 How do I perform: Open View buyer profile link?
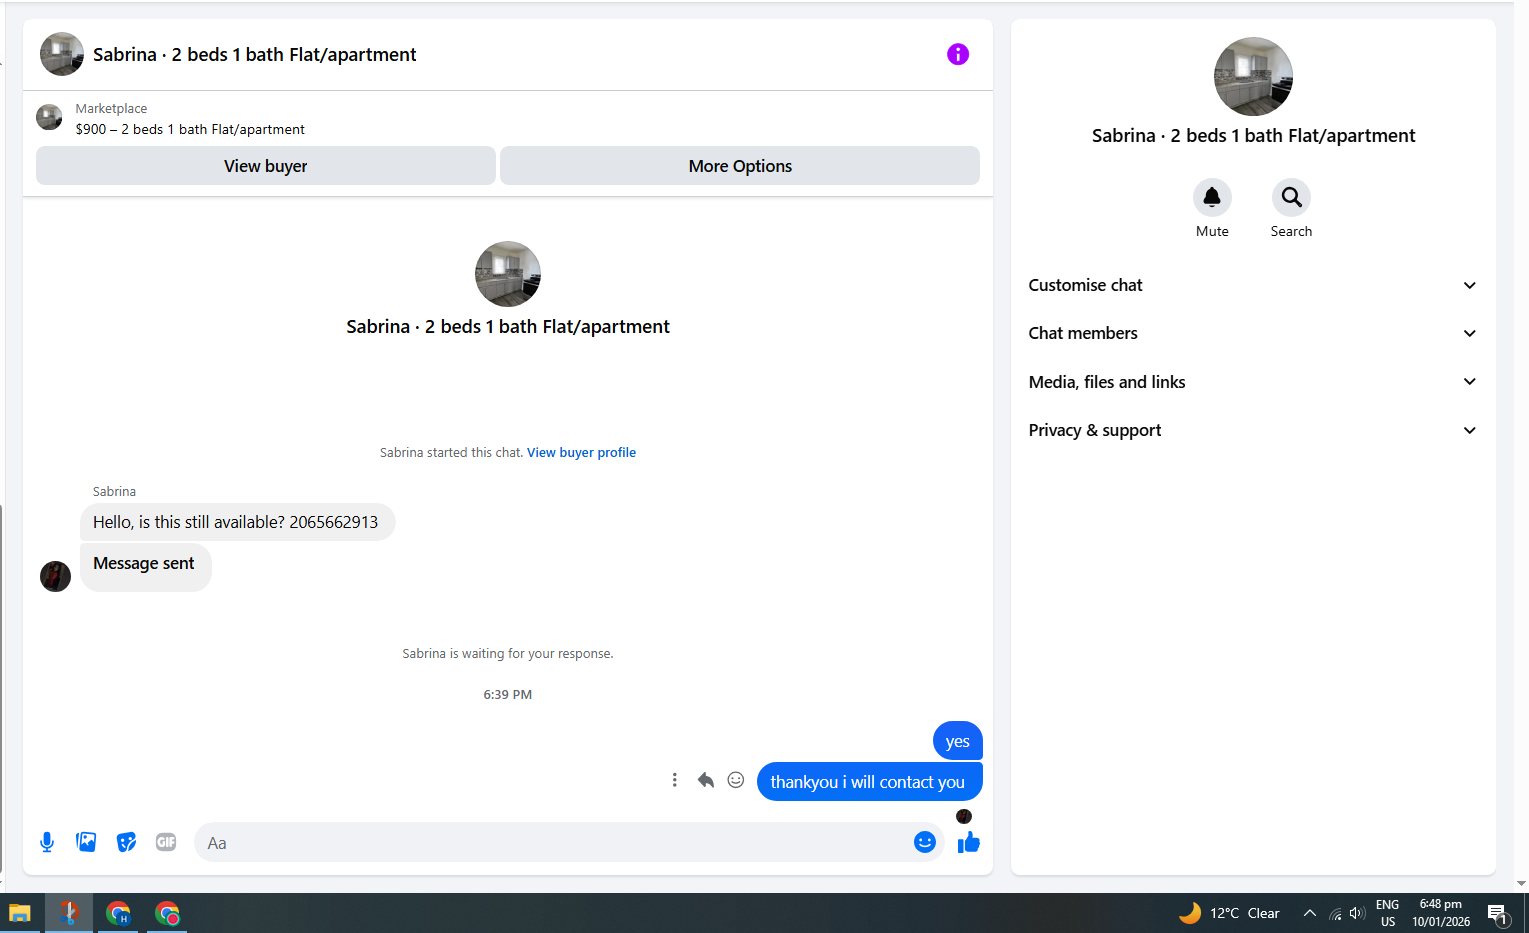point(581,453)
